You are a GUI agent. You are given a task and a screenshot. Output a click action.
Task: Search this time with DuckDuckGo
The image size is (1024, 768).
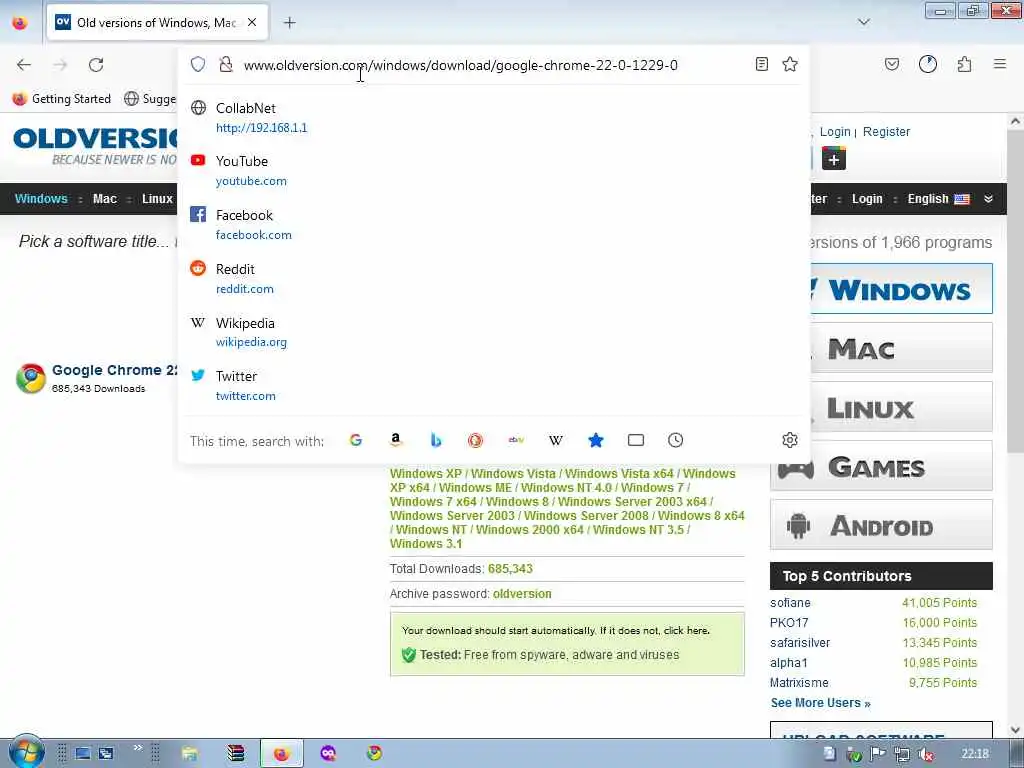[475, 440]
